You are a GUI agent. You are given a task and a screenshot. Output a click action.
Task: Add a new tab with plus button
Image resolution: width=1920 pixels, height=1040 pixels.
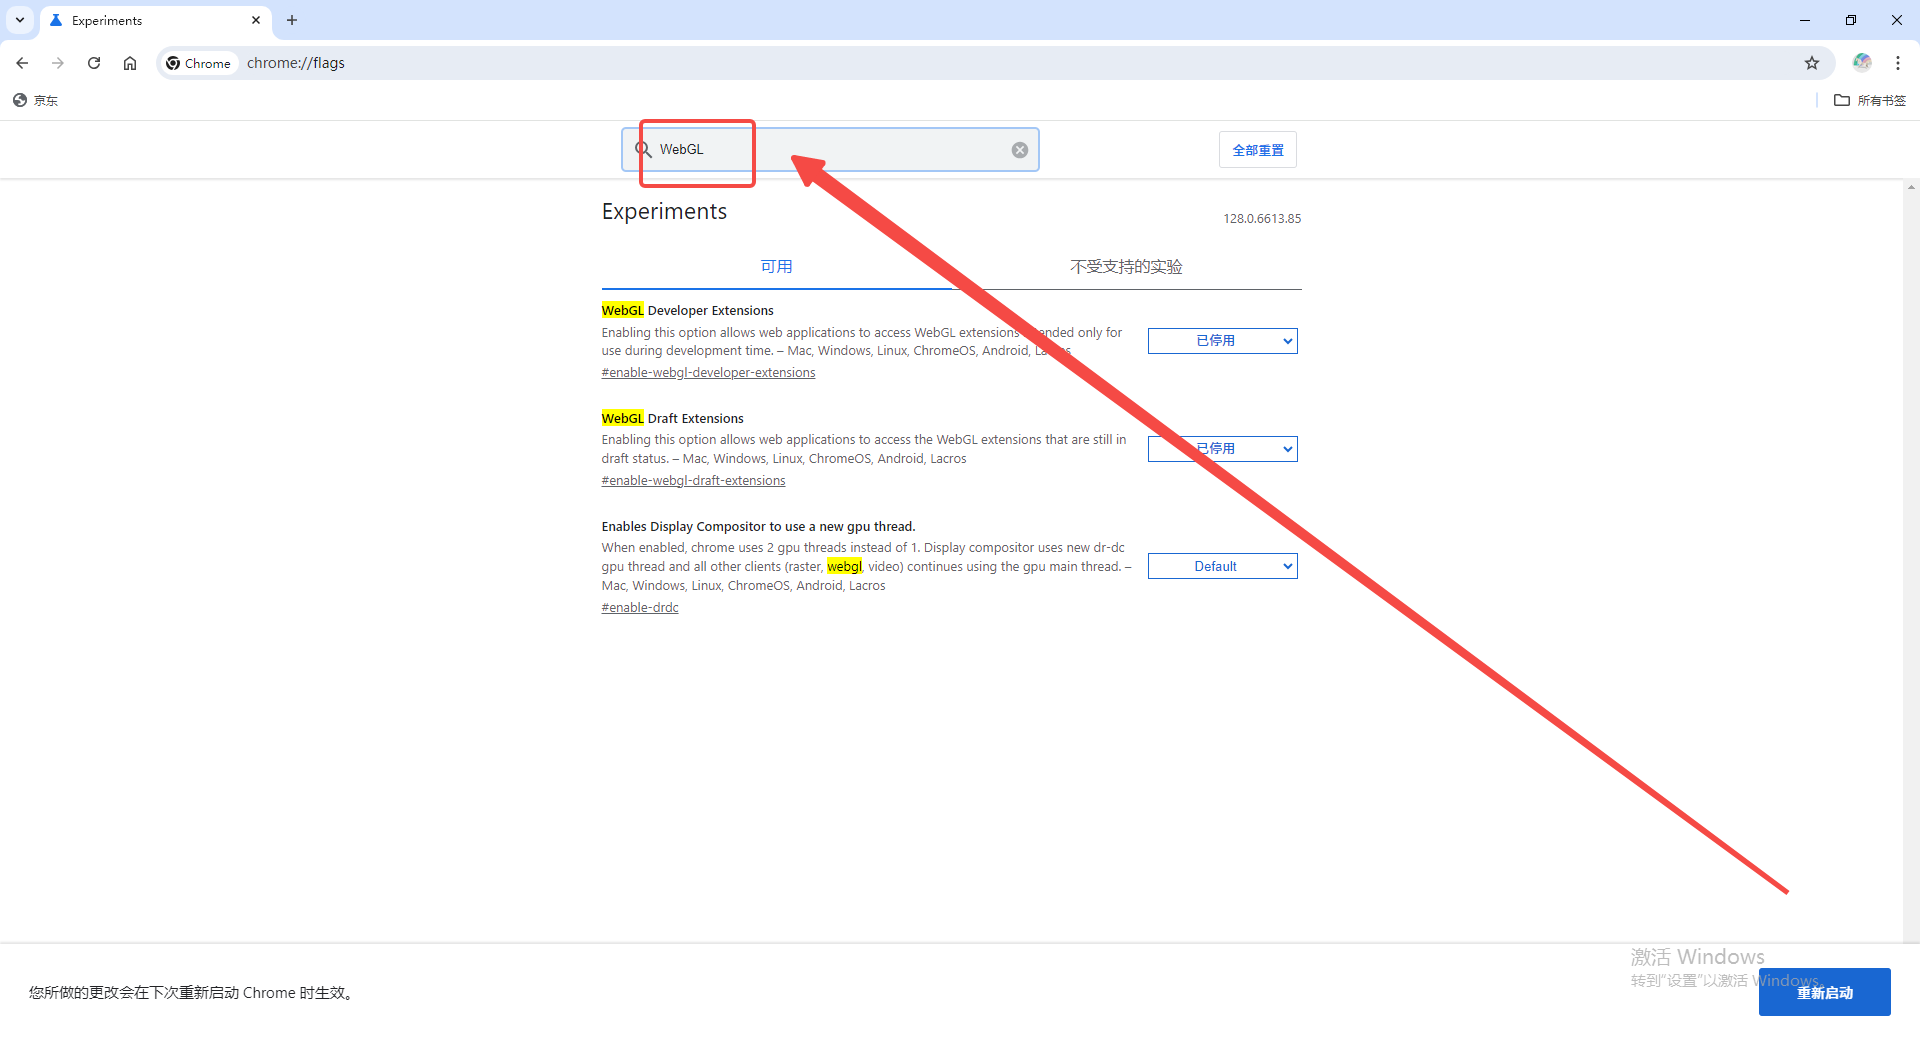[292, 20]
